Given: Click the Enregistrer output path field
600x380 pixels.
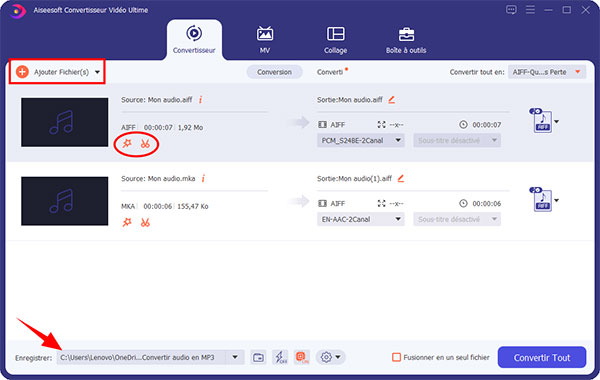Looking at the screenshot, I should (141, 357).
